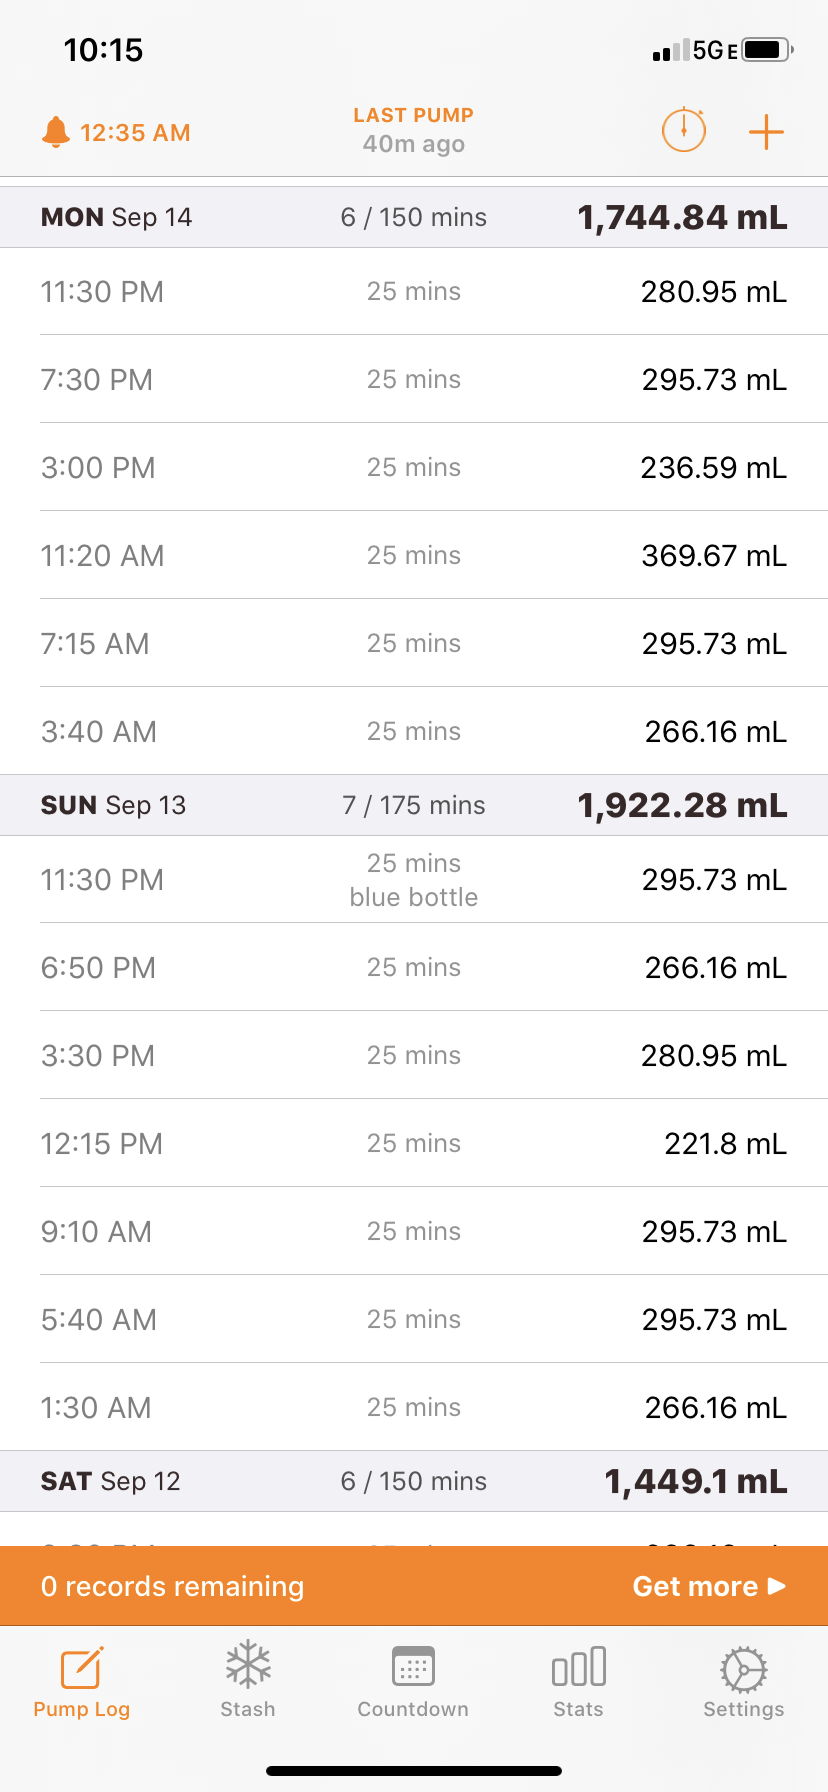Switch to the Countdown calendar tab
The image size is (828, 1792).
(x=413, y=1680)
